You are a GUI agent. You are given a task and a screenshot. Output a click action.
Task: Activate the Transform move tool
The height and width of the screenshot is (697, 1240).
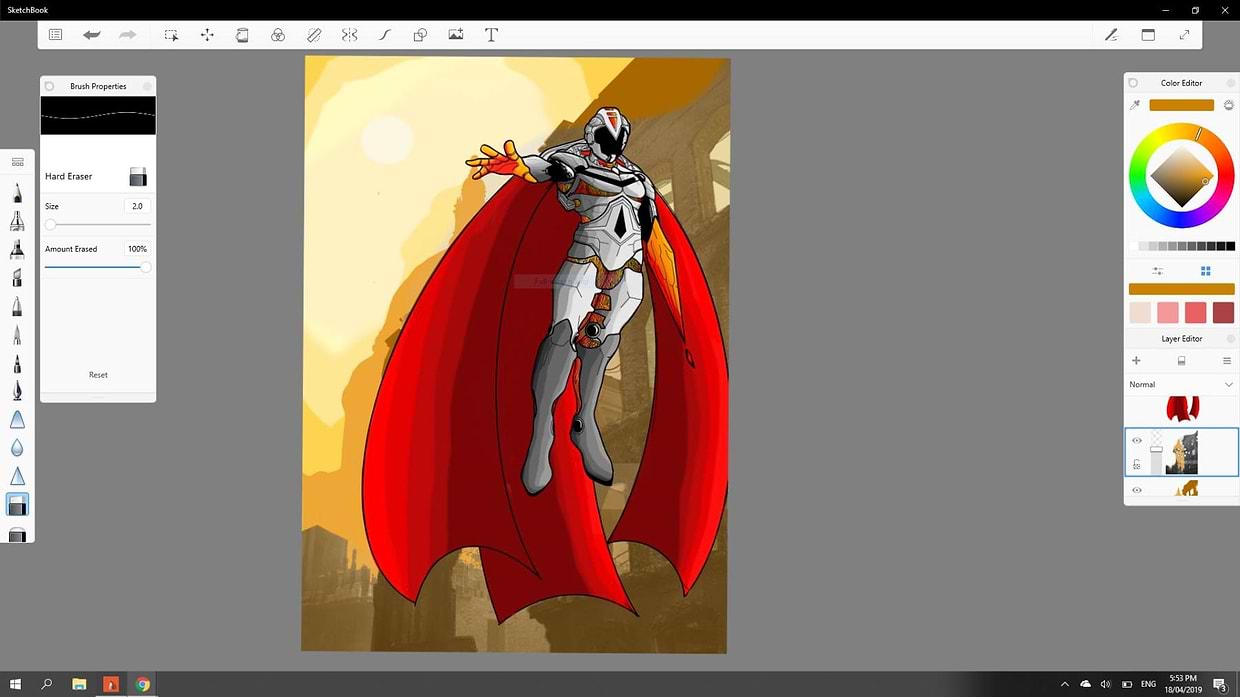pyautogui.click(x=207, y=35)
